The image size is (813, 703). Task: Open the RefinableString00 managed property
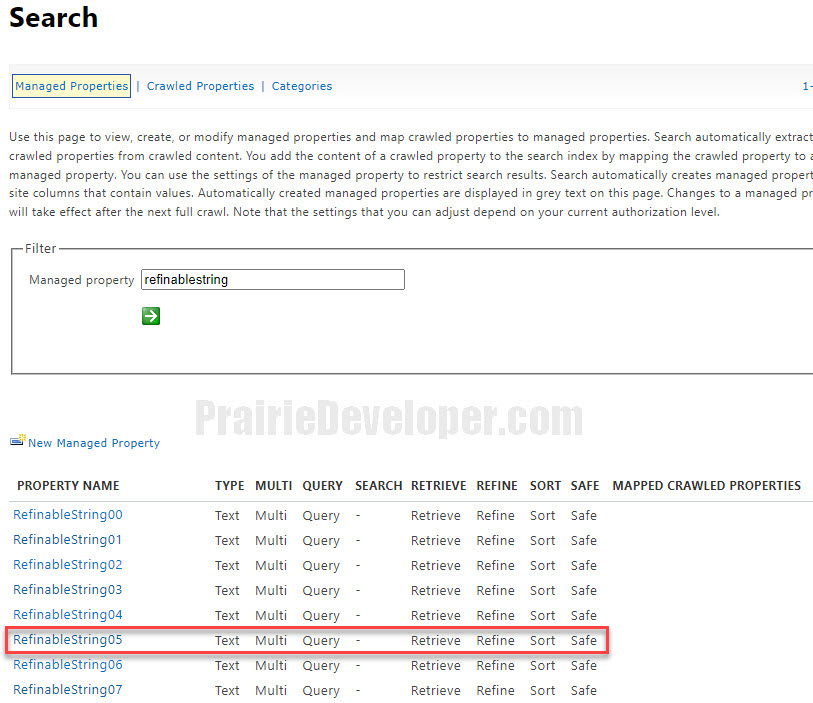click(67, 514)
